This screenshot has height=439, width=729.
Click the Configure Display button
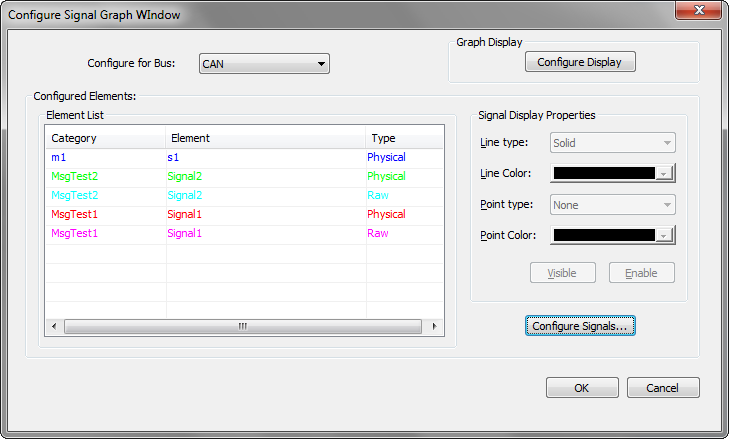(580, 62)
